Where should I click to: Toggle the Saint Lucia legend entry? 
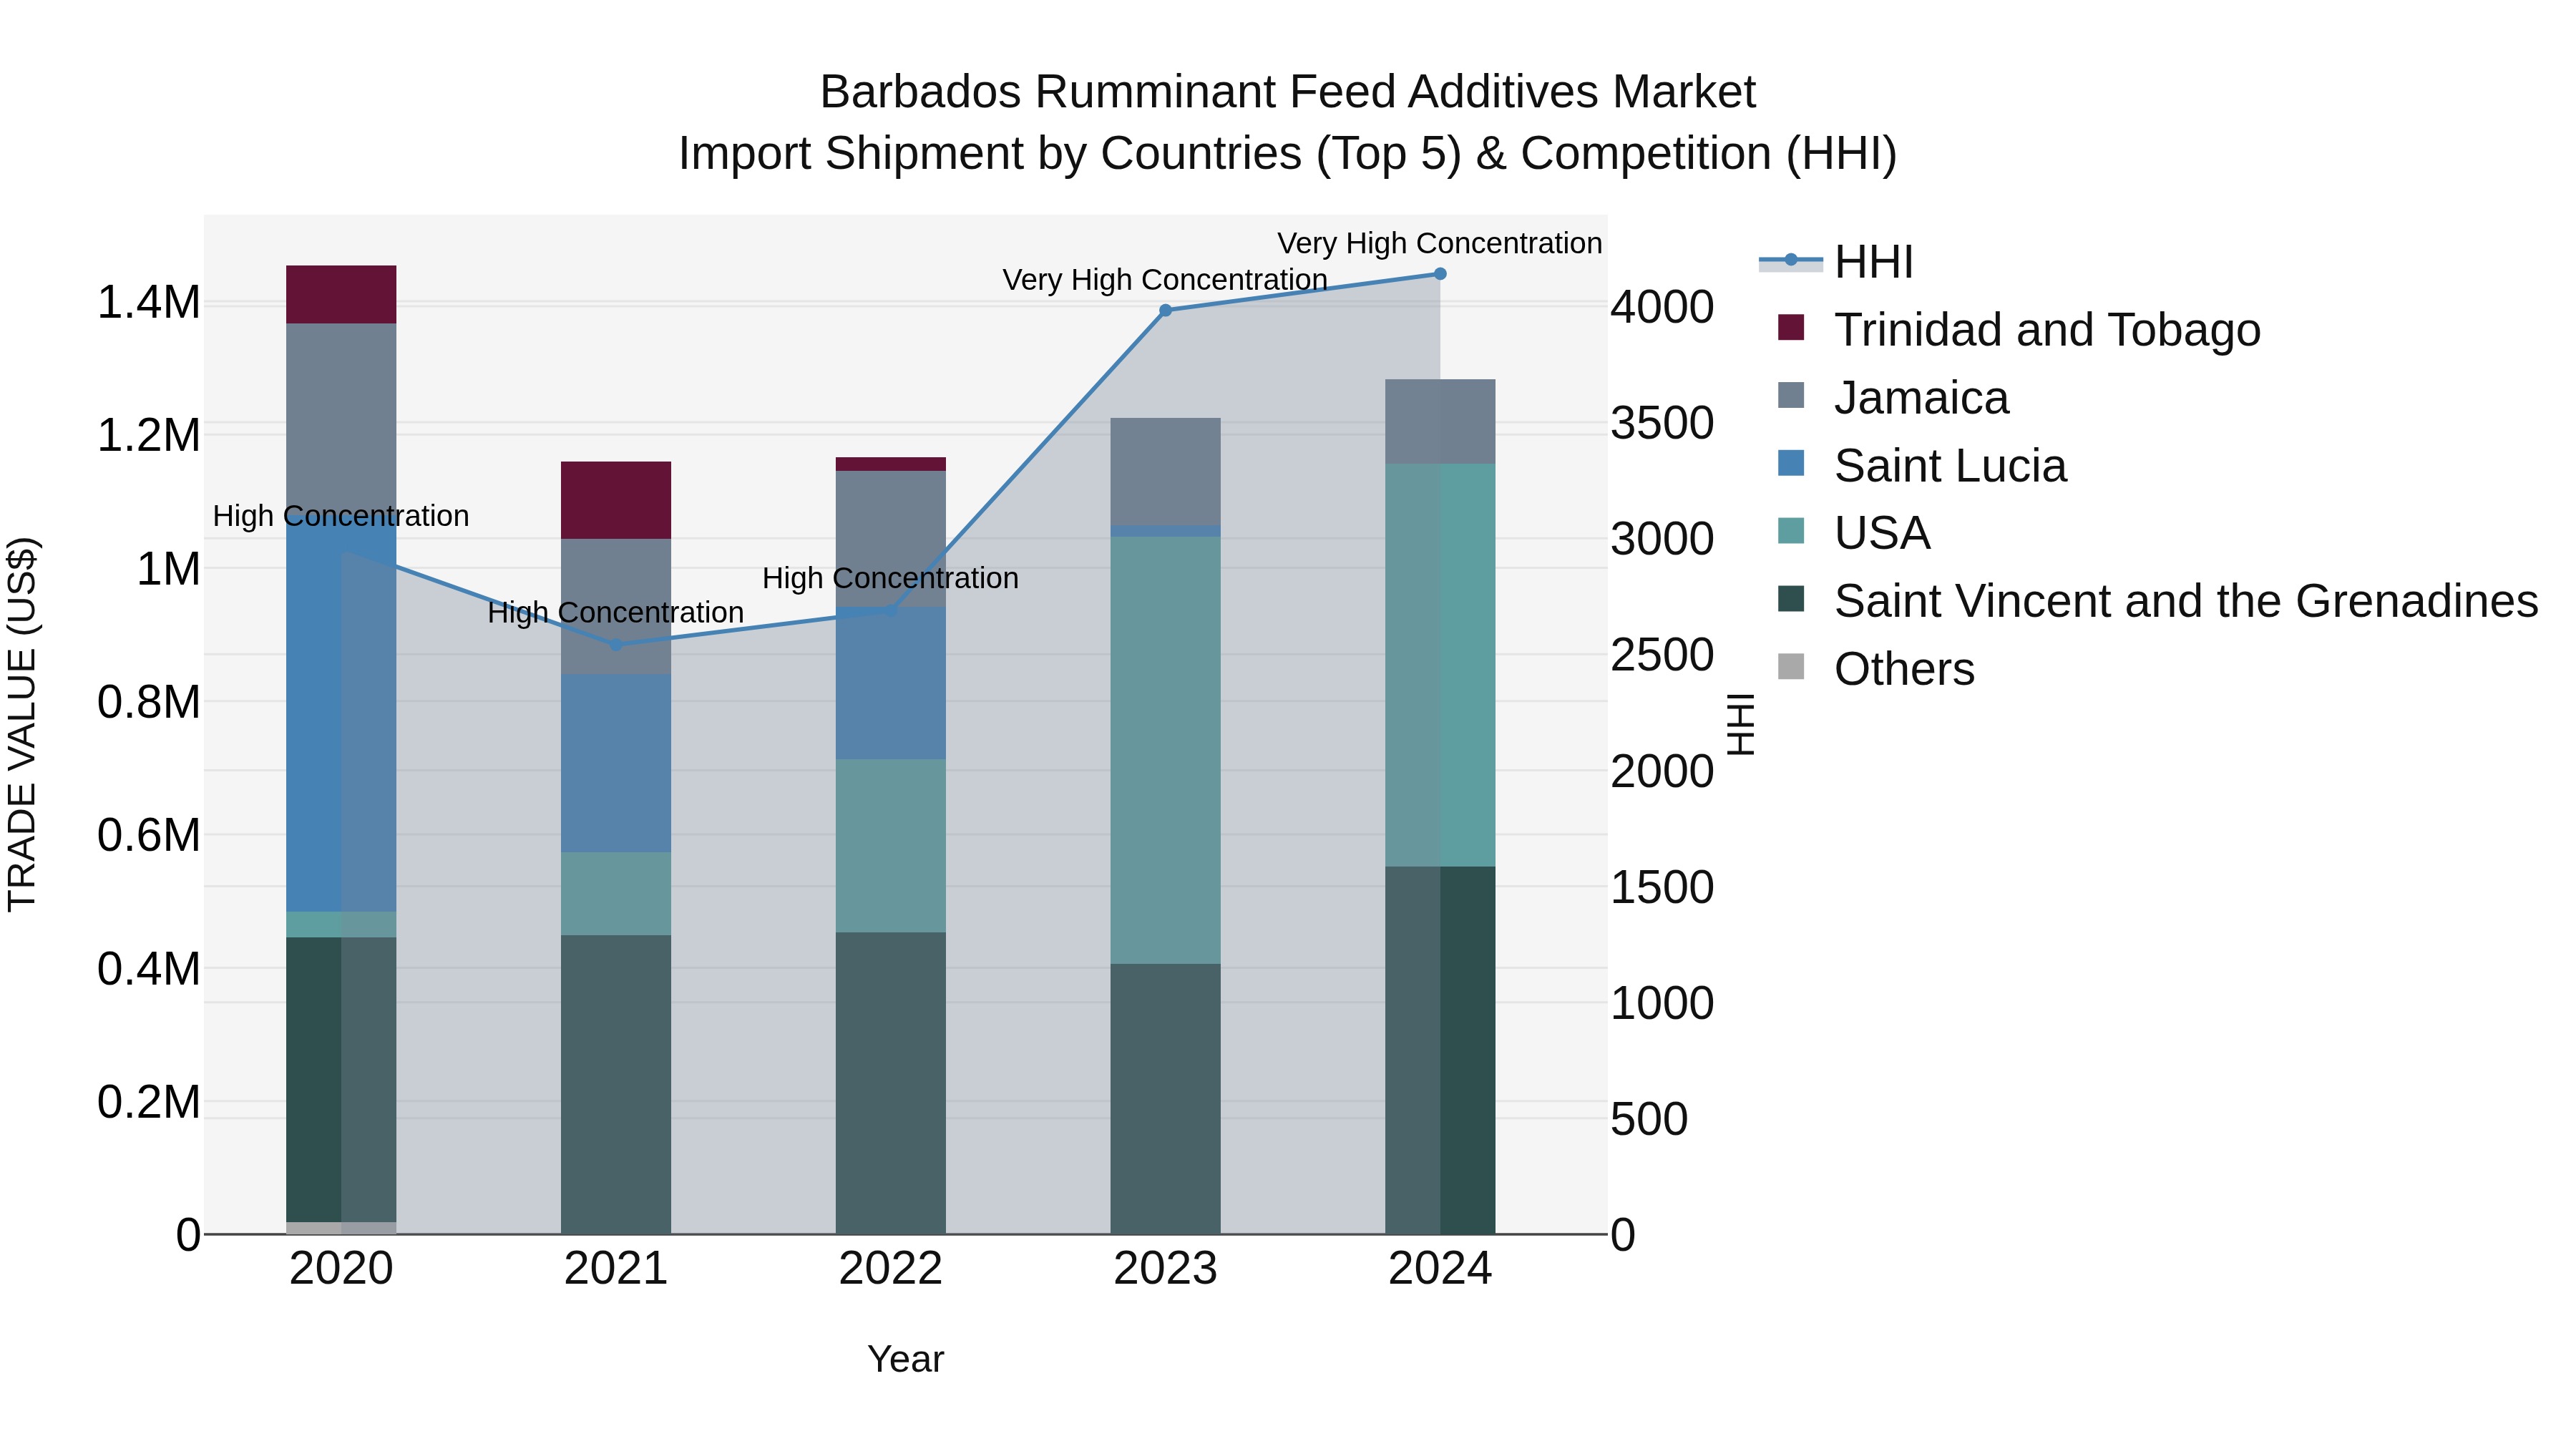1922,465
